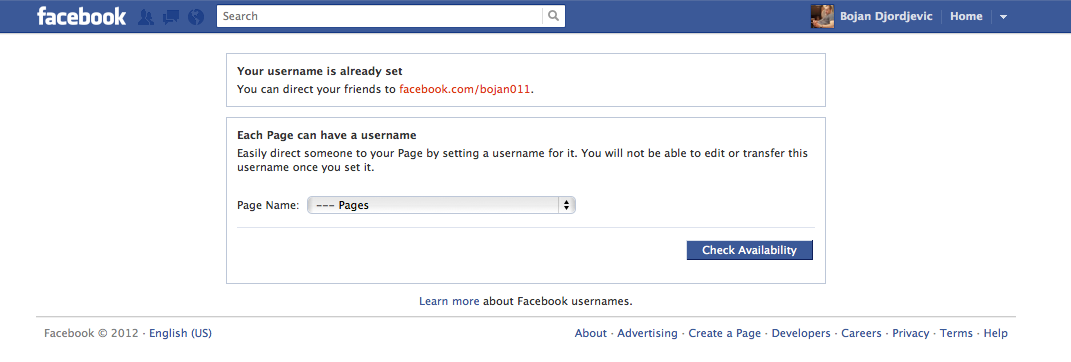Open the Page Name Pages dropdown
Screen dimensions: 1071x362
441,205
